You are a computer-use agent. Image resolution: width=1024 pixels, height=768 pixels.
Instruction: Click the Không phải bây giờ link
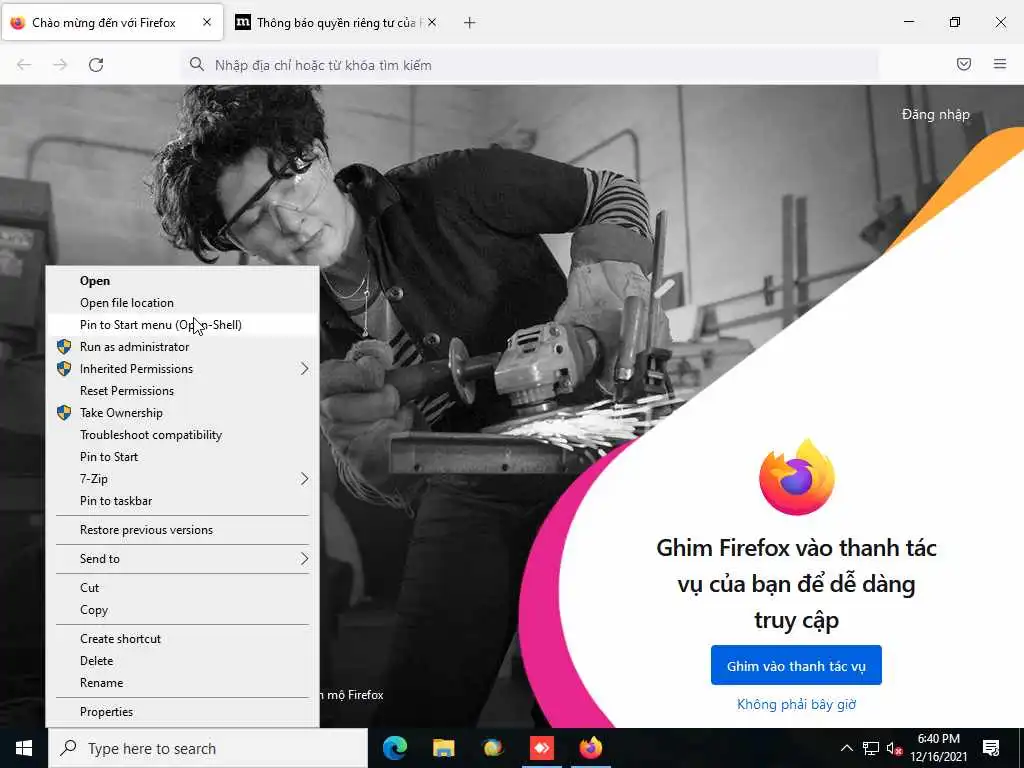796,704
